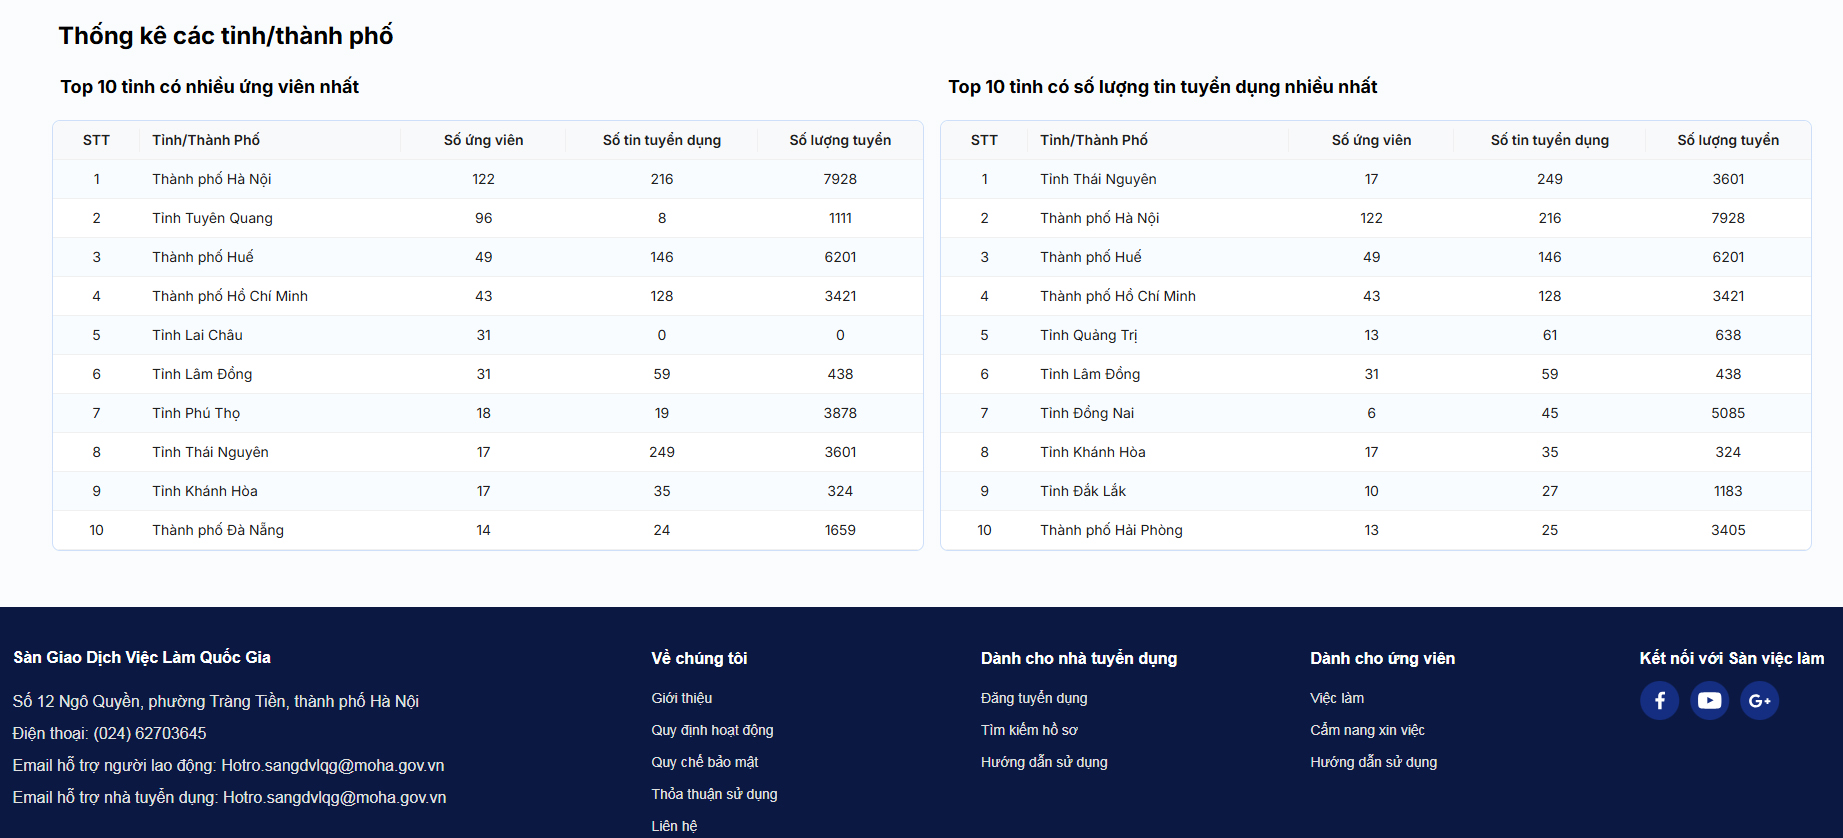
Task: Click Số tin tuyển dụng header in right table
Action: tap(1549, 140)
